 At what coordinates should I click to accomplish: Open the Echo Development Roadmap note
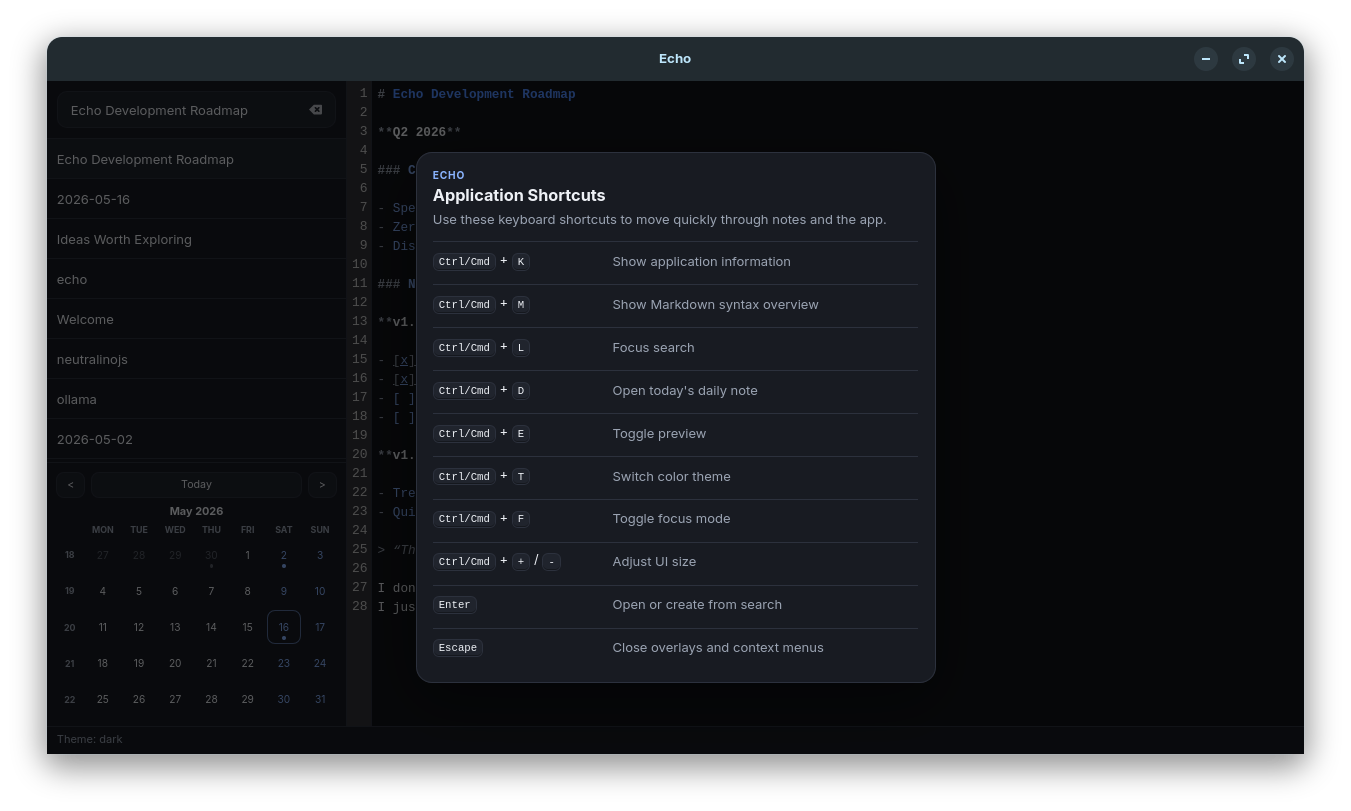click(x=196, y=159)
